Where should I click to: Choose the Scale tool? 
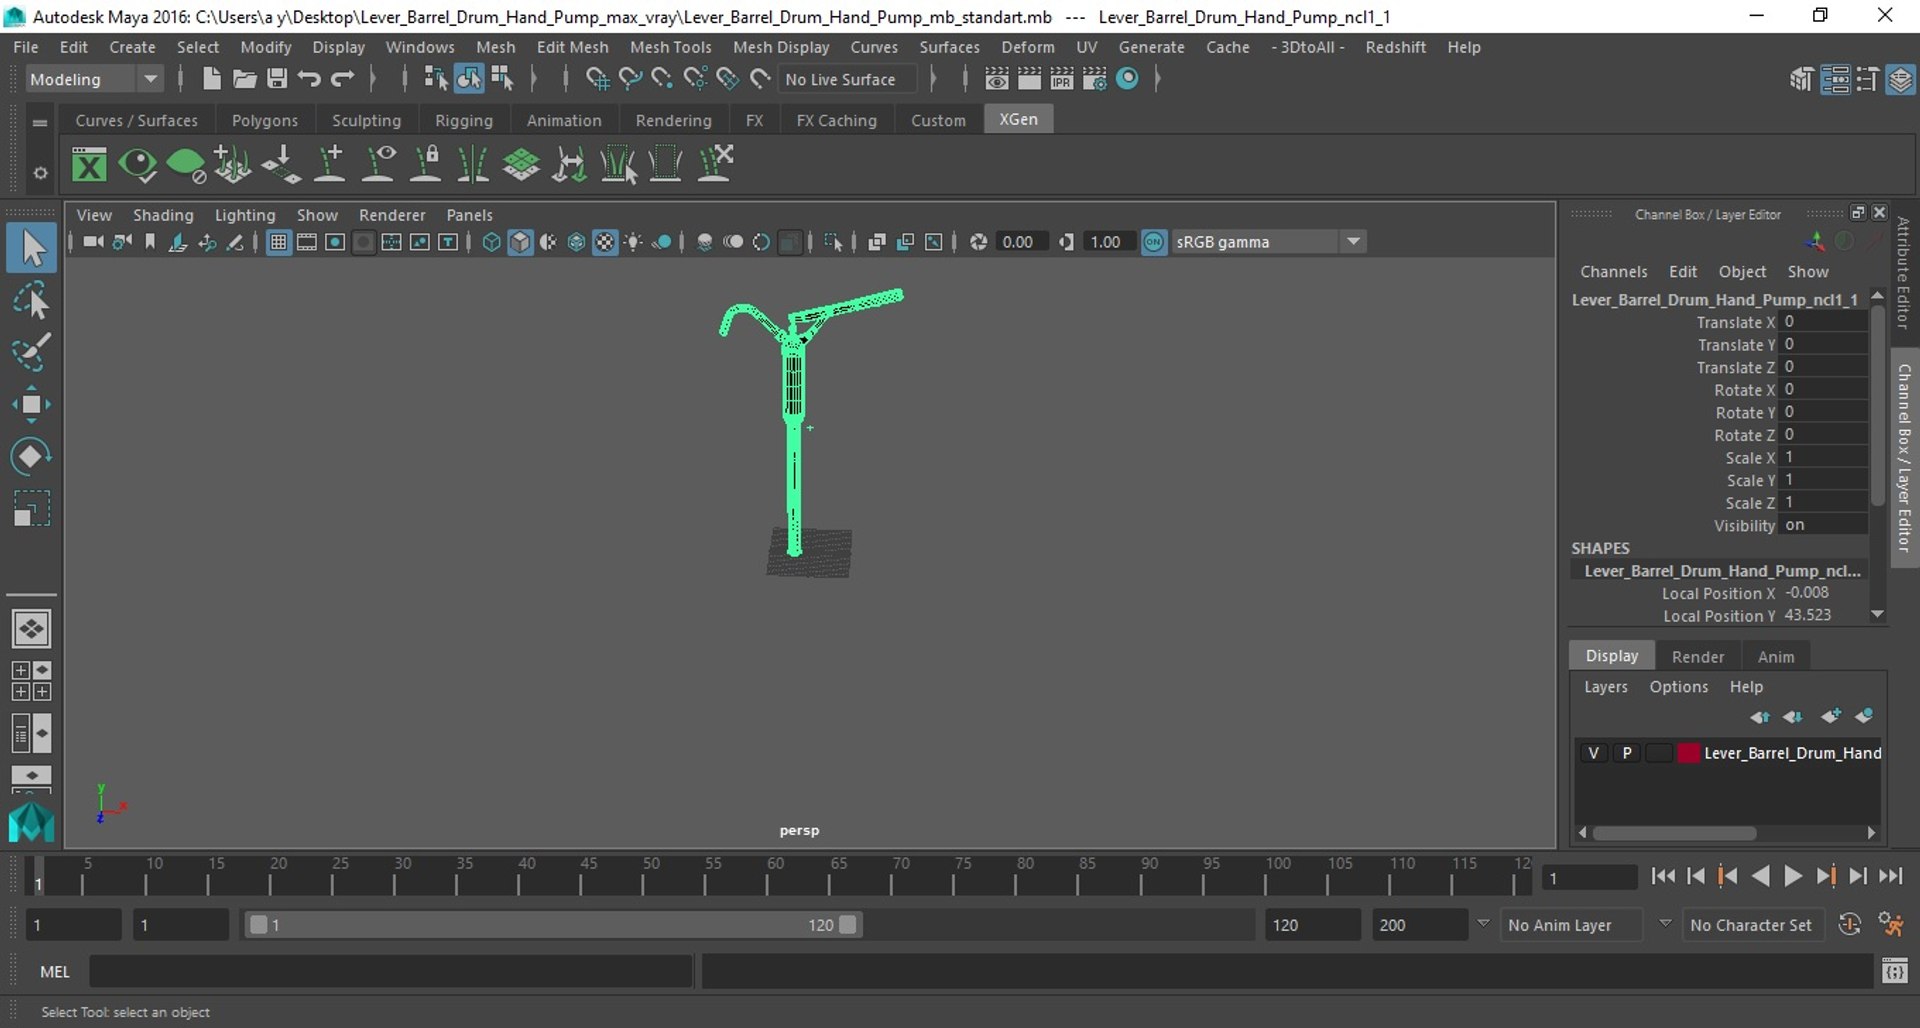coord(32,508)
